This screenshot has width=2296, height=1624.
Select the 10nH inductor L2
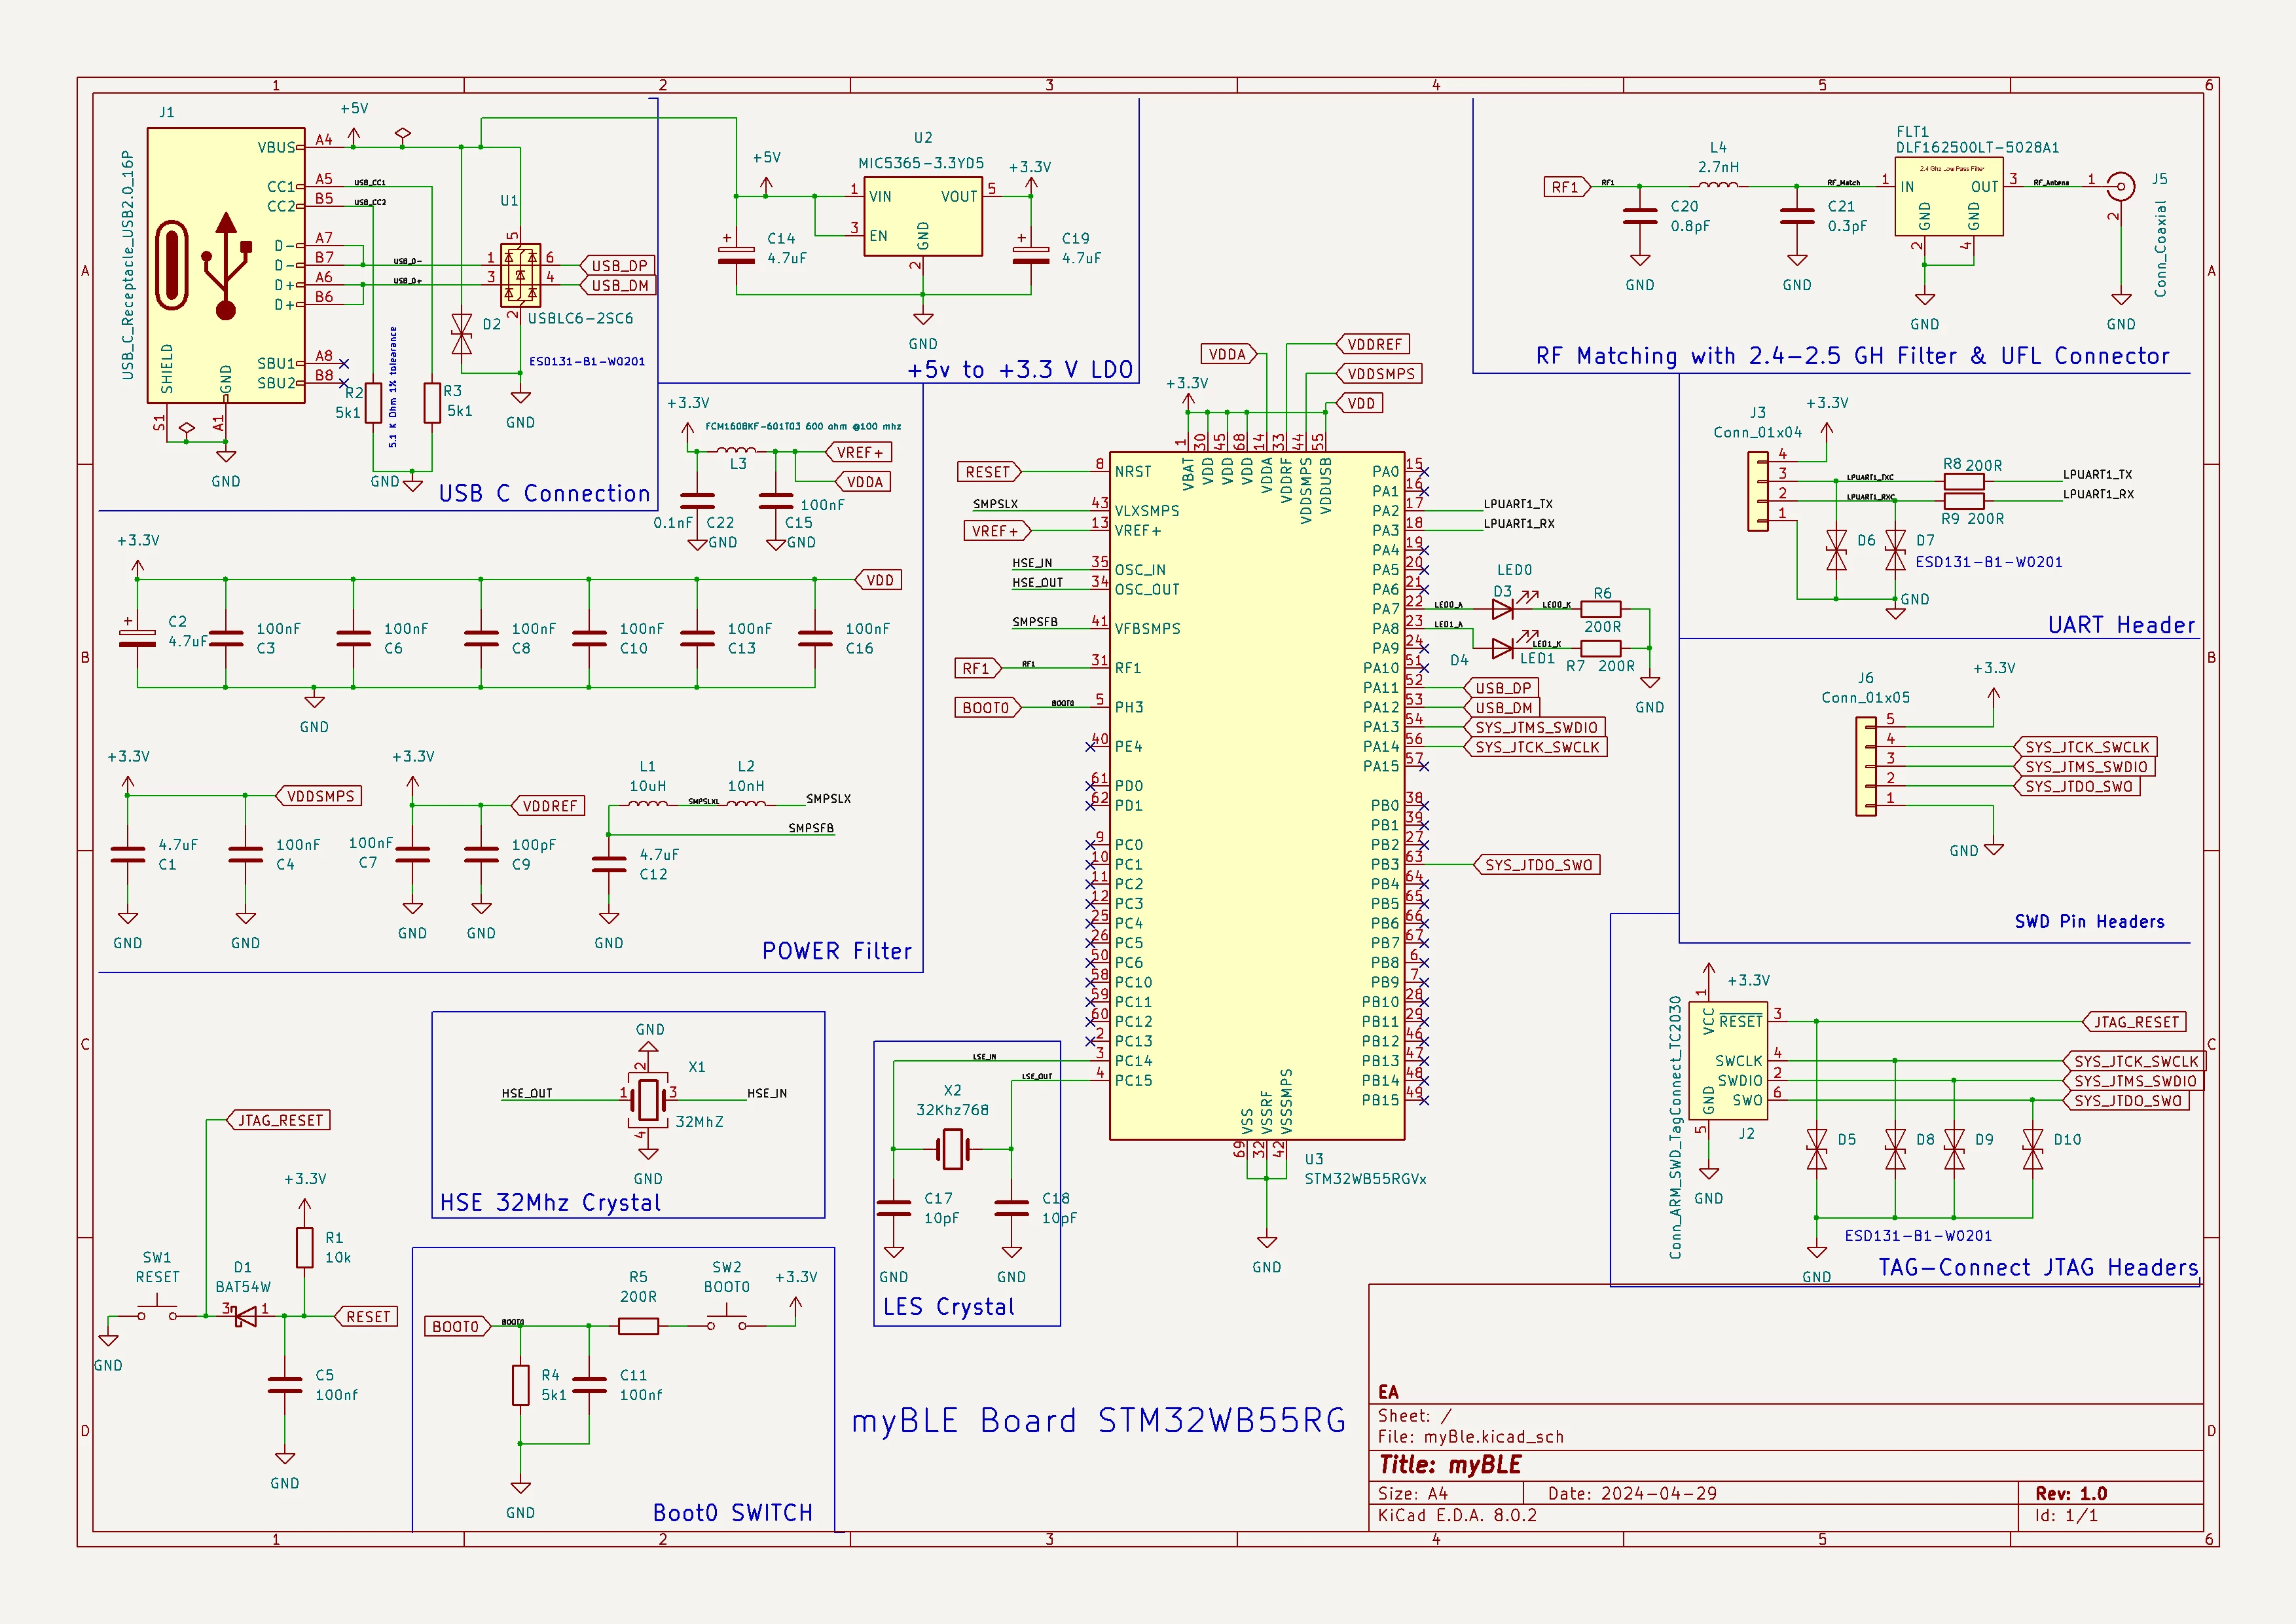[746, 803]
